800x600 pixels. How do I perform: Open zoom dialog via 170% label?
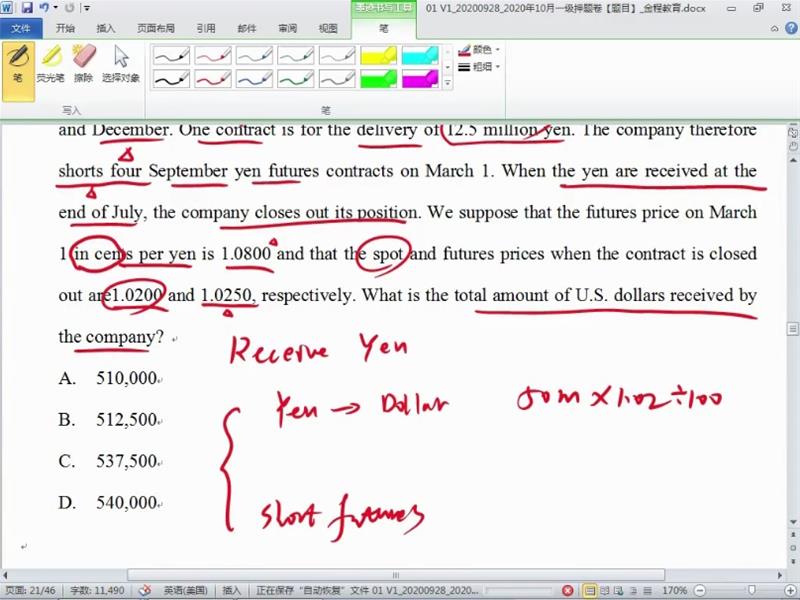[674, 590]
